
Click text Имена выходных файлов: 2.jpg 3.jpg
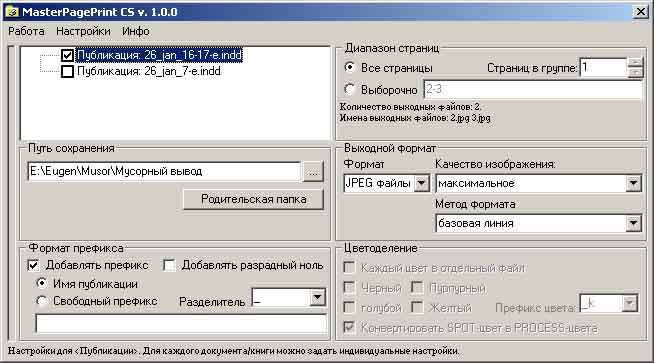[415, 118]
